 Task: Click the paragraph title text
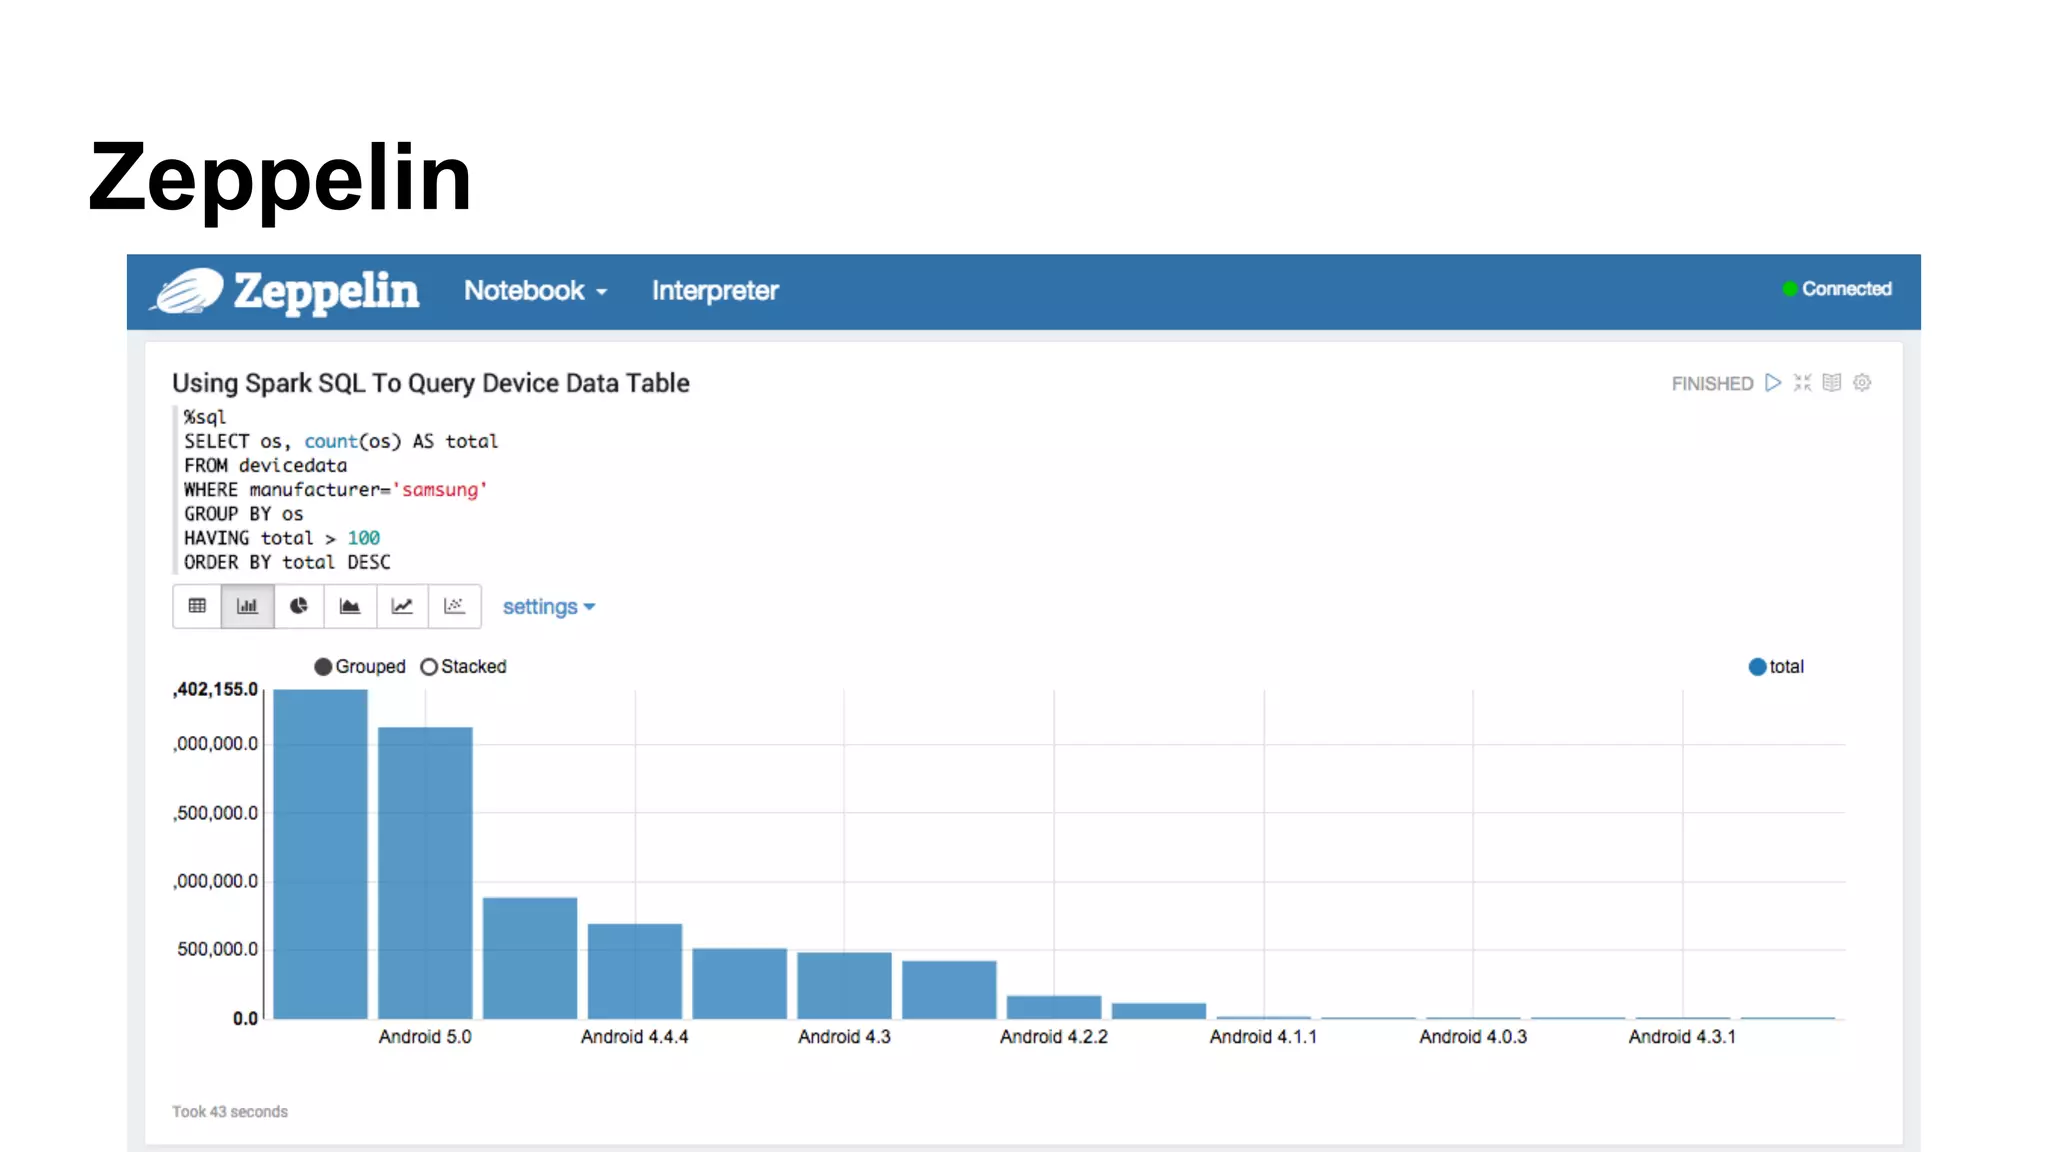pos(431,383)
